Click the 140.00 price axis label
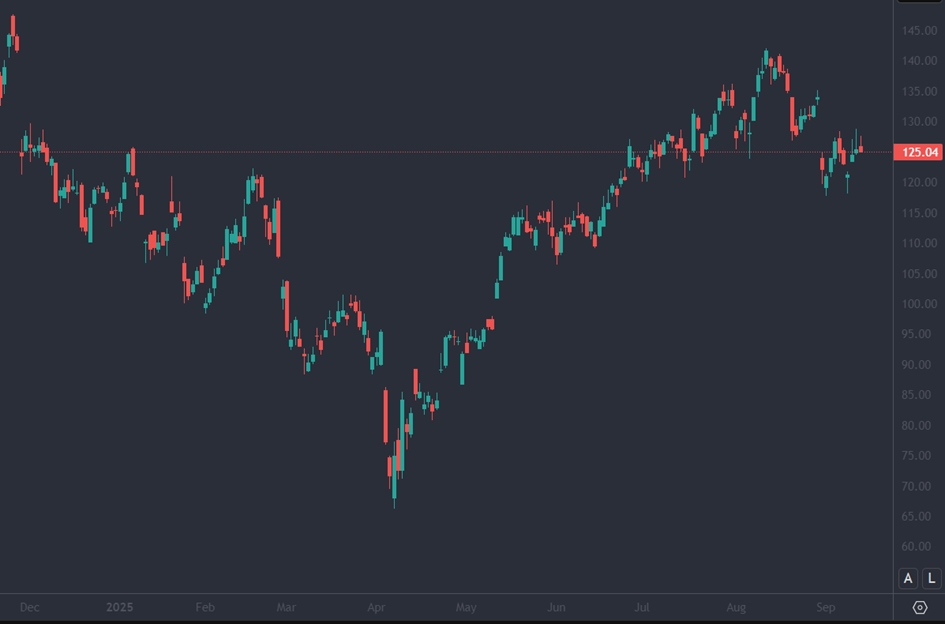Image resolution: width=945 pixels, height=624 pixels. pos(919,60)
